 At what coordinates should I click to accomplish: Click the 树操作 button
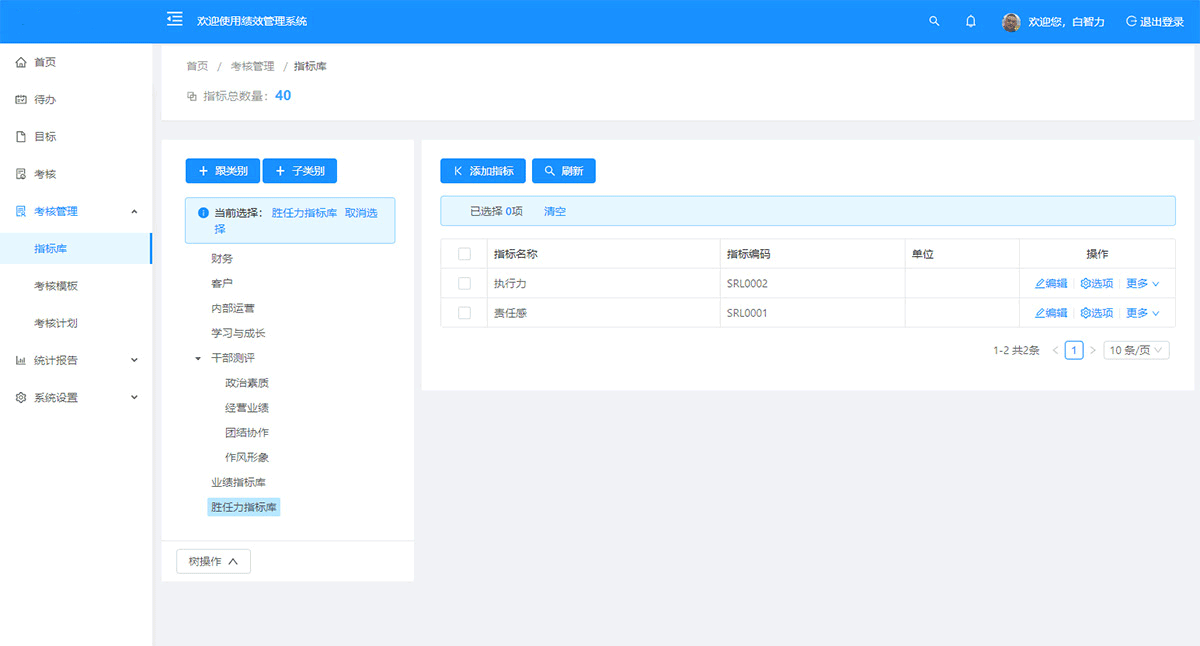click(213, 561)
